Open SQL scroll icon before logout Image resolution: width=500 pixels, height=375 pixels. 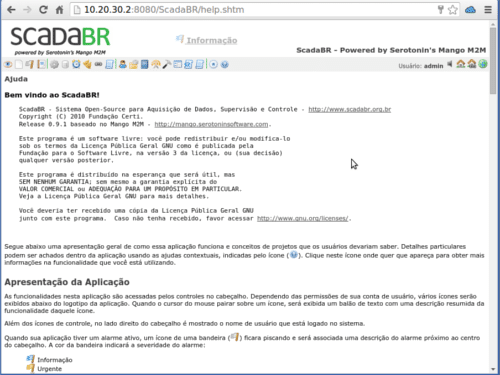[x=199, y=64]
